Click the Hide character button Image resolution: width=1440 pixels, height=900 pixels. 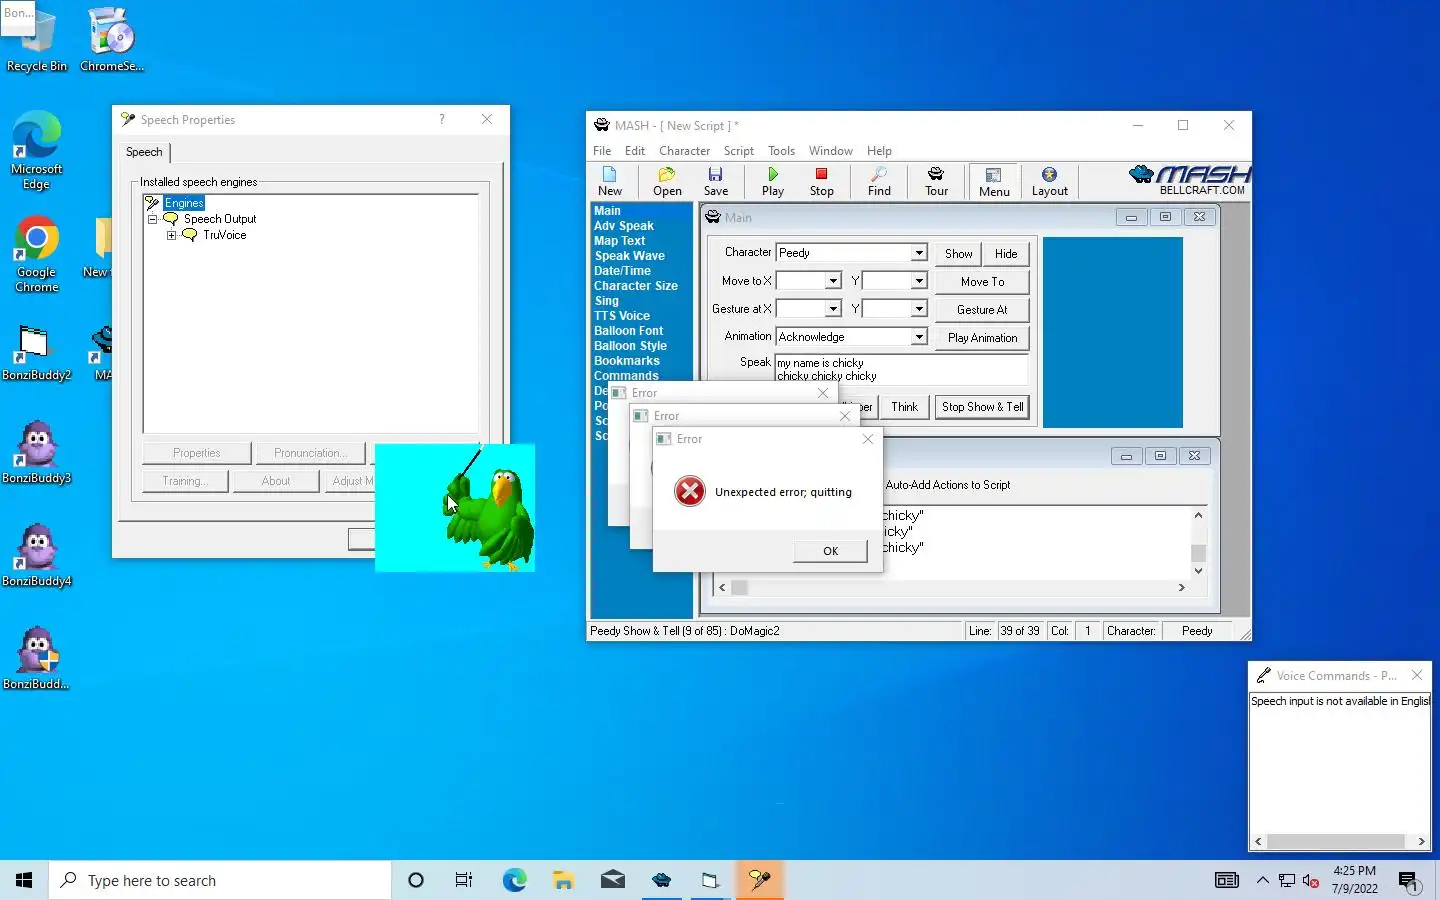[1006, 254]
